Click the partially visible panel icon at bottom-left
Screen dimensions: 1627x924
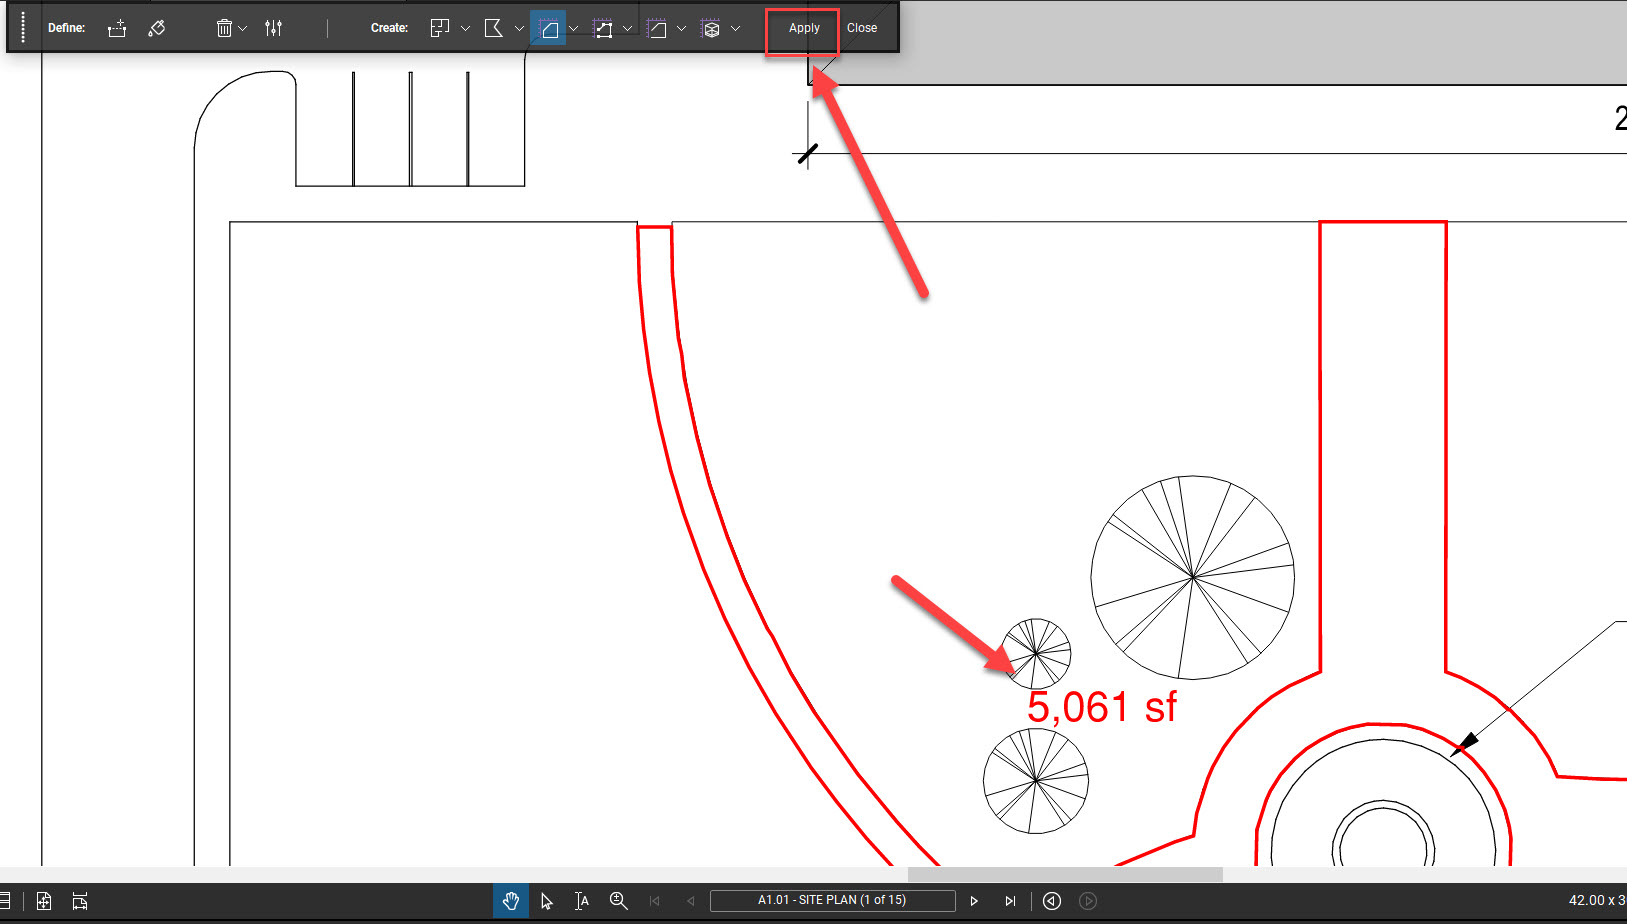5,901
